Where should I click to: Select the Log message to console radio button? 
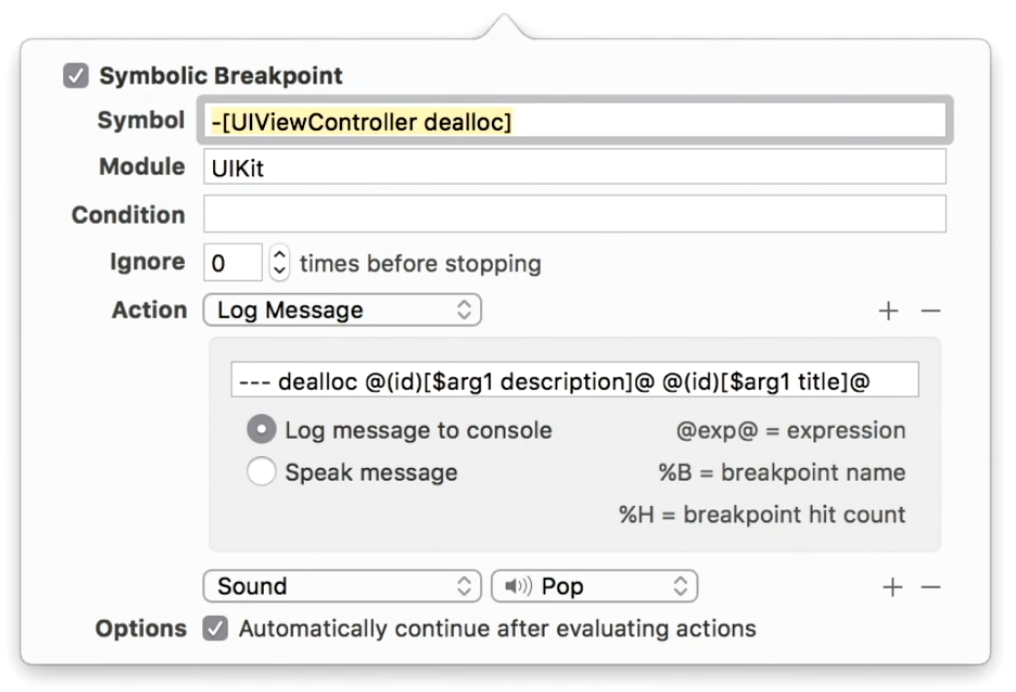pyautogui.click(x=261, y=430)
